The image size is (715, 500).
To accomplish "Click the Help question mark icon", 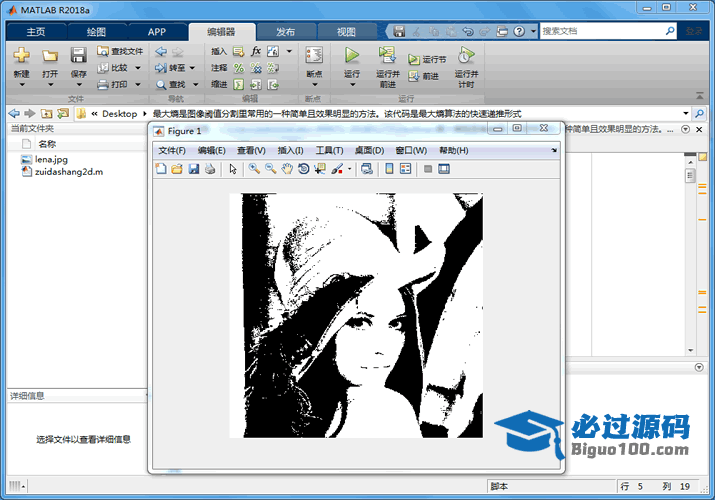I will [x=519, y=31].
